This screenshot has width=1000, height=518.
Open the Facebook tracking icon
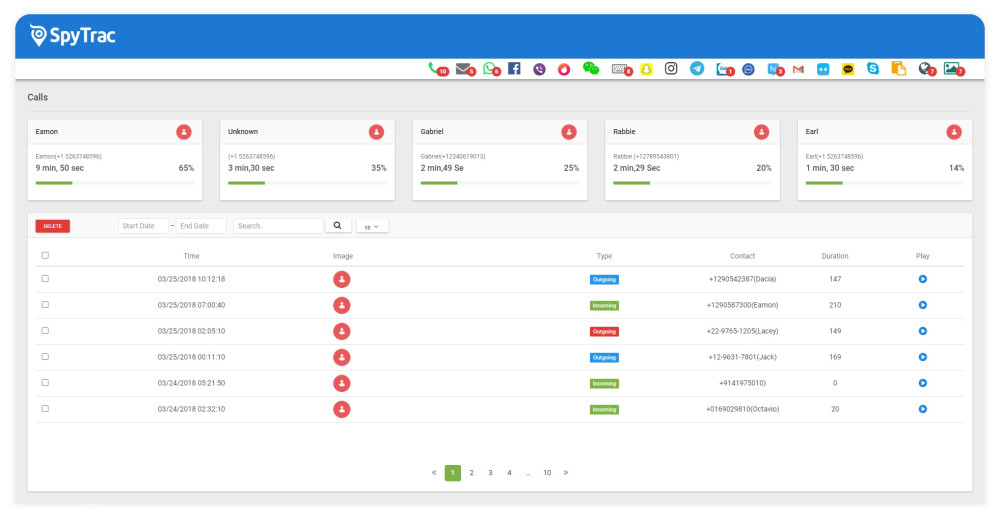(x=514, y=69)
